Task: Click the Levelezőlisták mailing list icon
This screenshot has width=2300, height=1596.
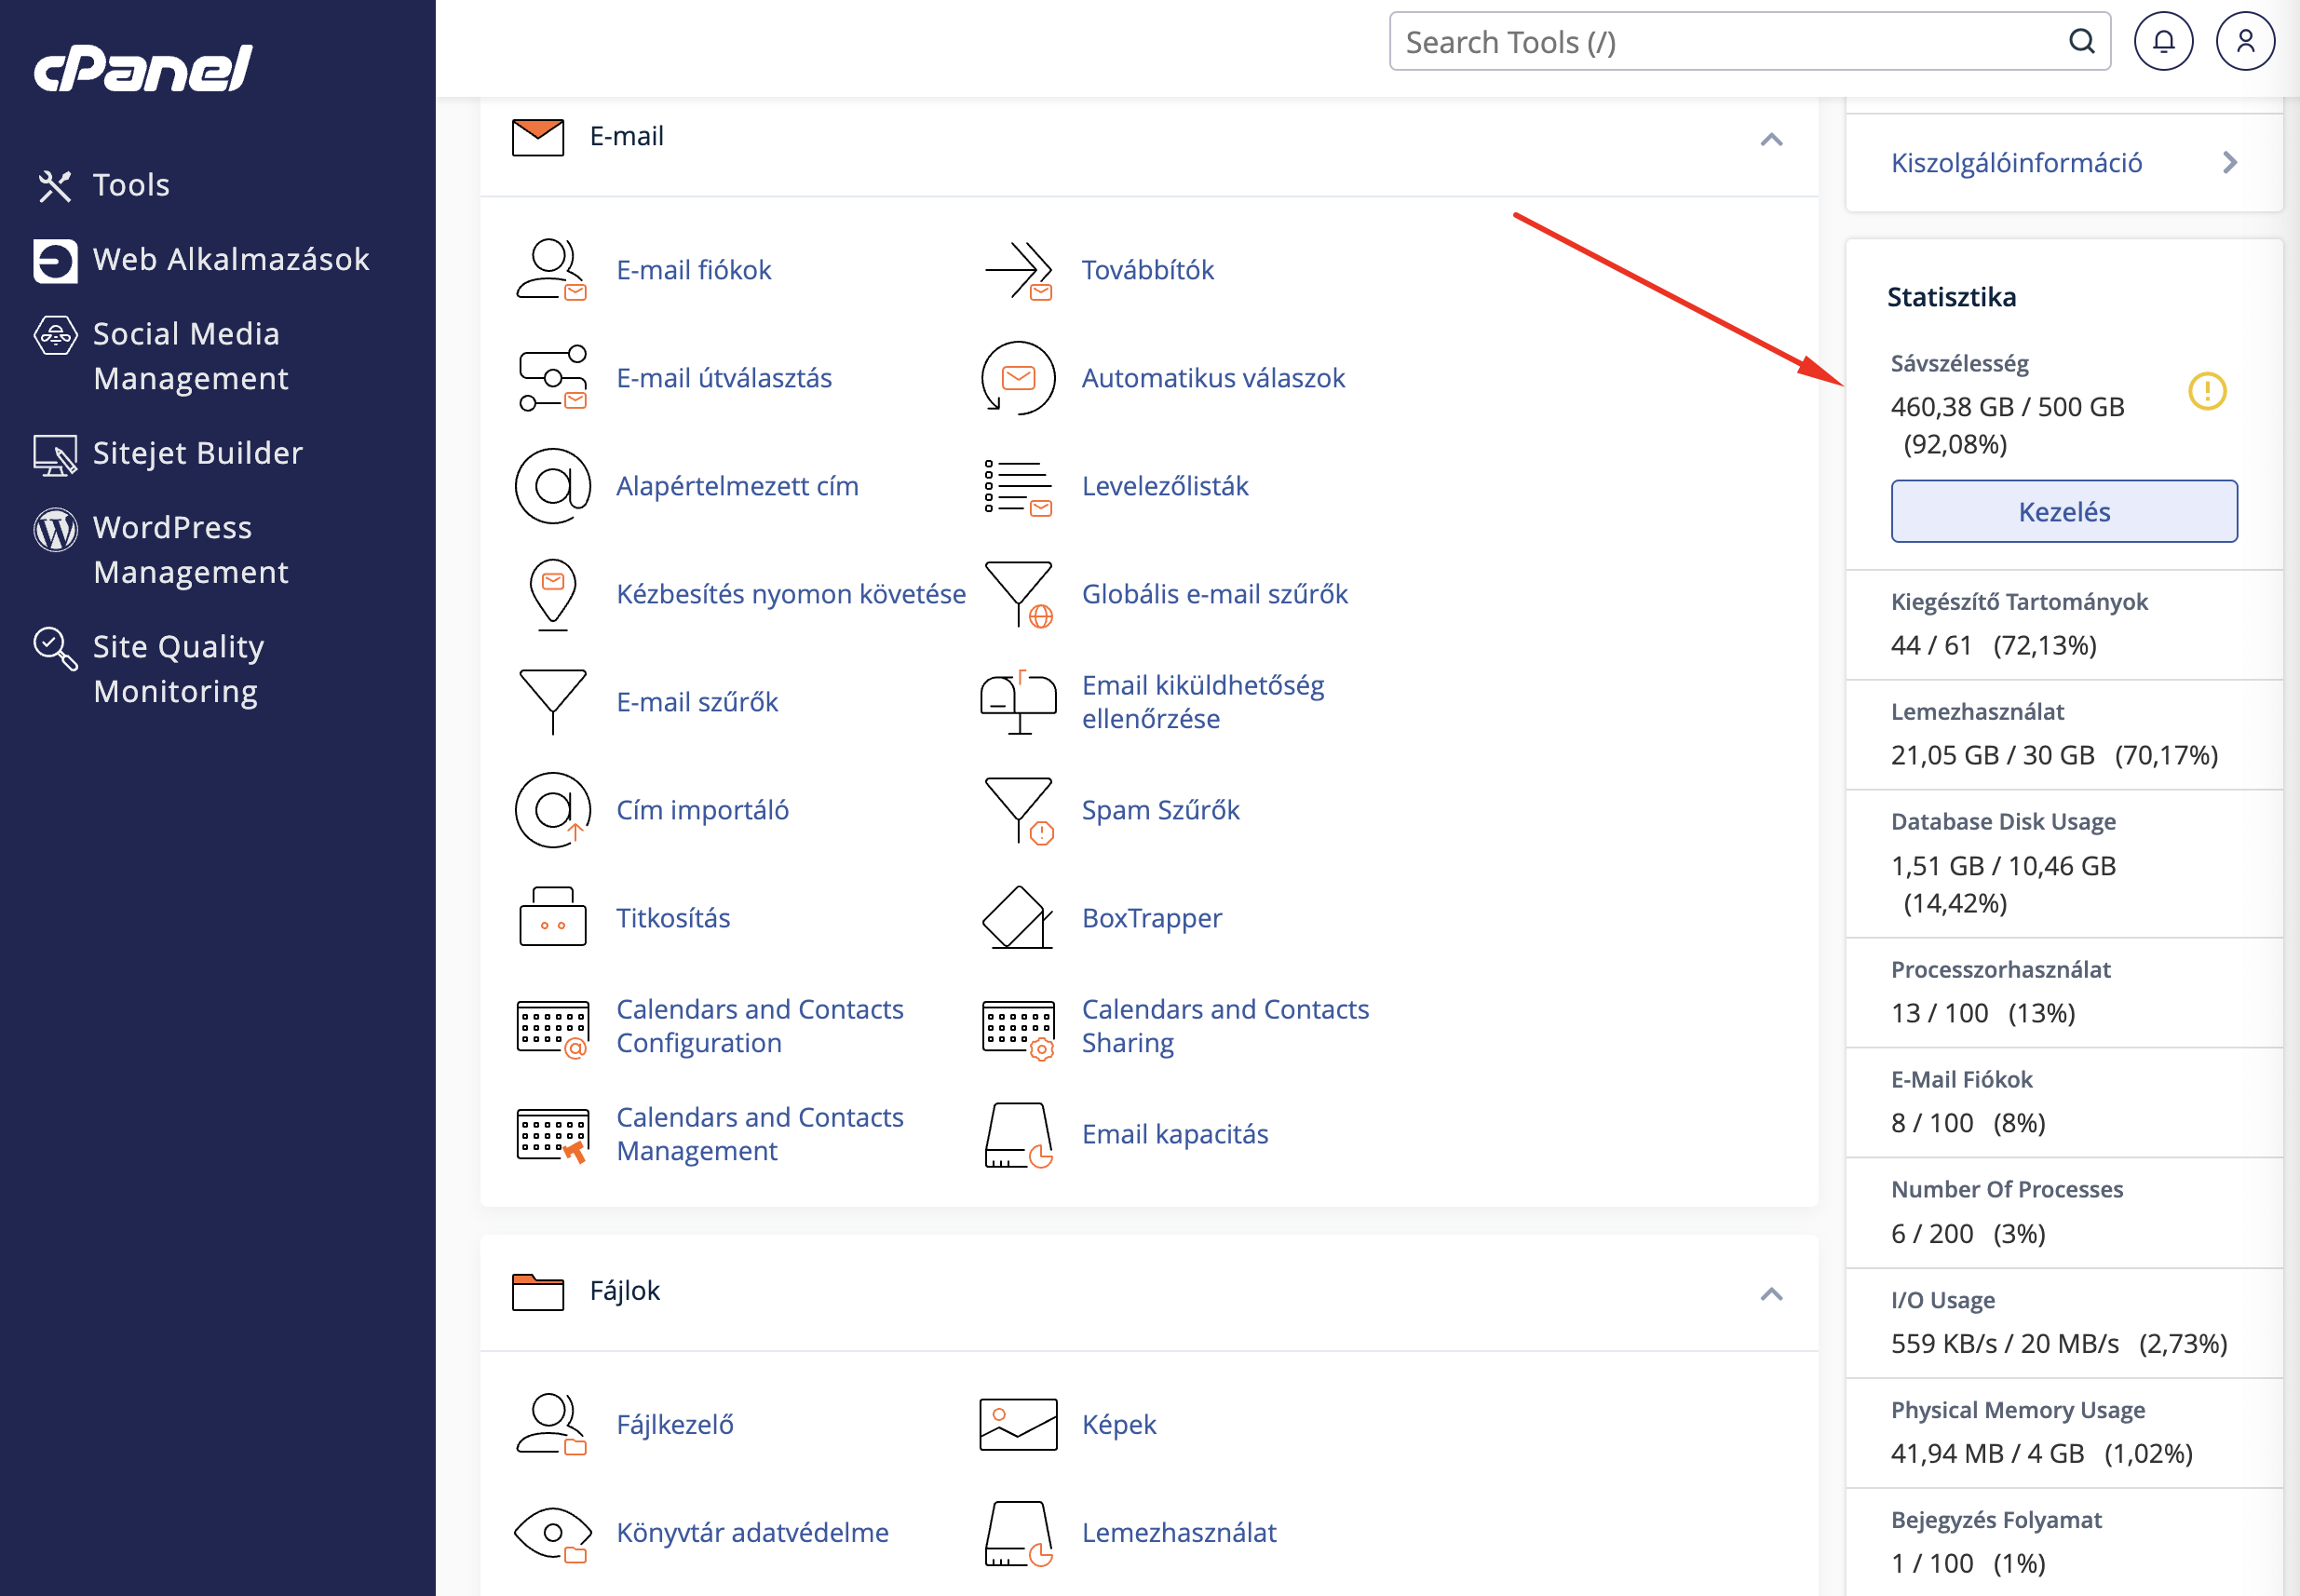Action: click(x=1017, y=486)
